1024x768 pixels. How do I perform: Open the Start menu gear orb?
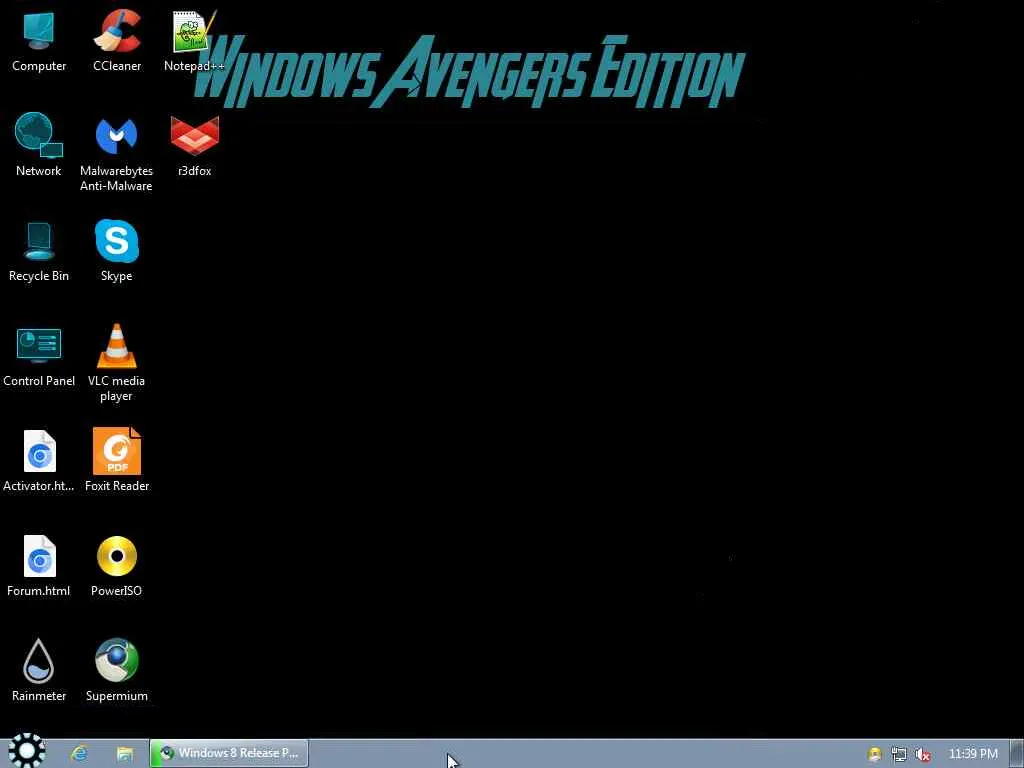[26, 750]
